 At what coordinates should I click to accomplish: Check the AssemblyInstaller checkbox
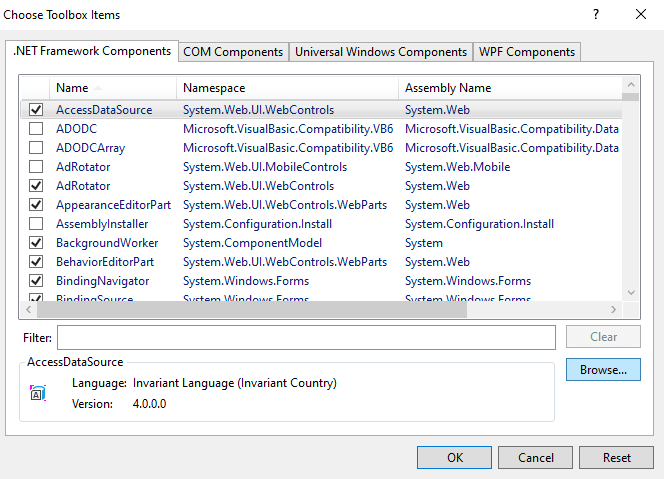36,224
